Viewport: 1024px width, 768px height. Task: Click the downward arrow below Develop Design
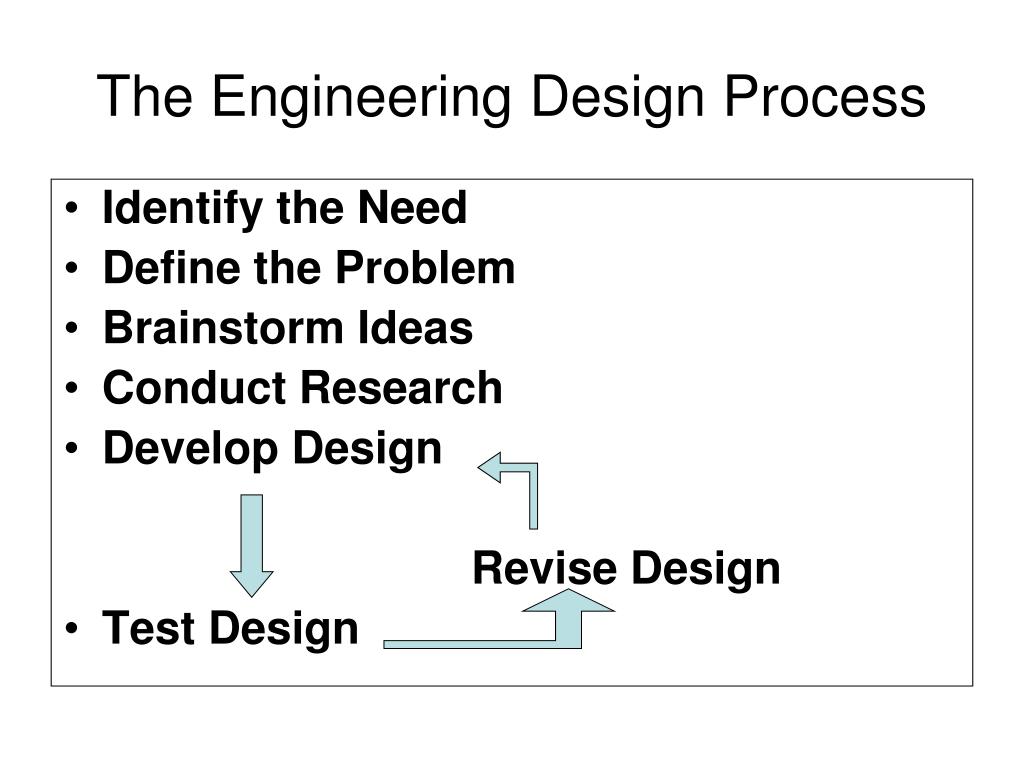click(x=251, y=545)
